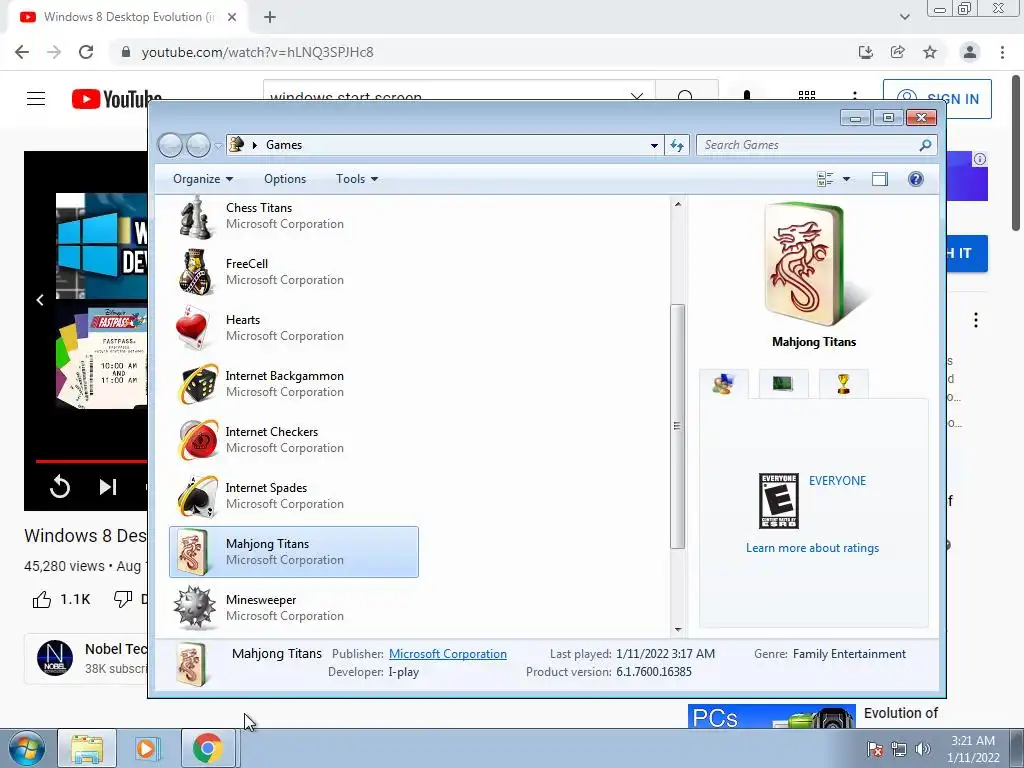This screenshot has width=1024, height=768.
Task: Click the games list scrollbar thumb
Action: point(678,426)
